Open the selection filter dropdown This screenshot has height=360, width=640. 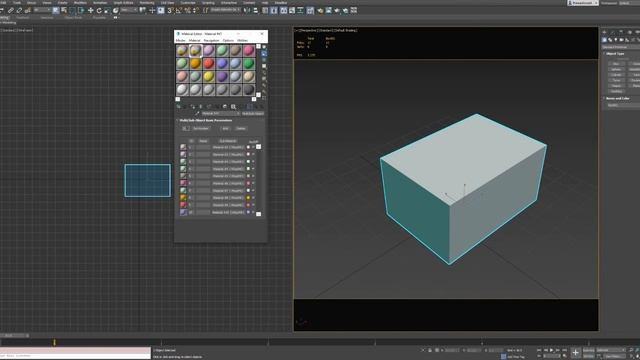pos(43,10)
